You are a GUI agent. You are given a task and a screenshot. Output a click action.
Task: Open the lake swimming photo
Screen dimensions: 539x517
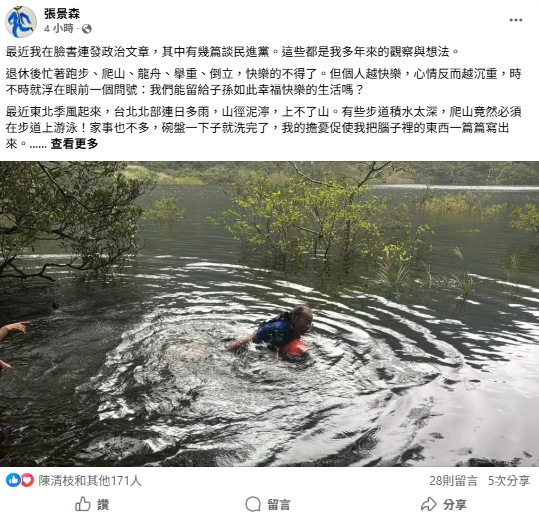point(270,314)
